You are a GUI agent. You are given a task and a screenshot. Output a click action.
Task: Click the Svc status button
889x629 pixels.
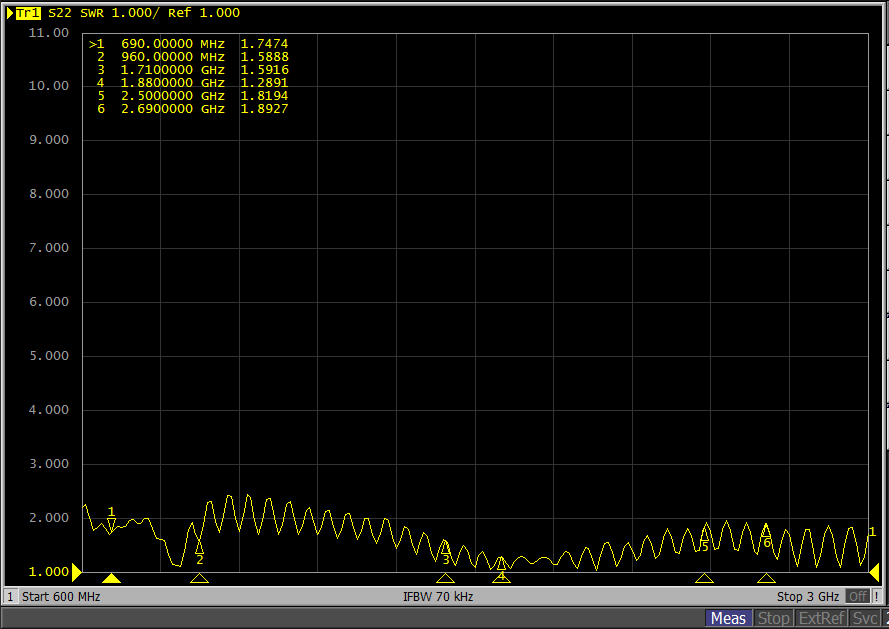(865, 618)
